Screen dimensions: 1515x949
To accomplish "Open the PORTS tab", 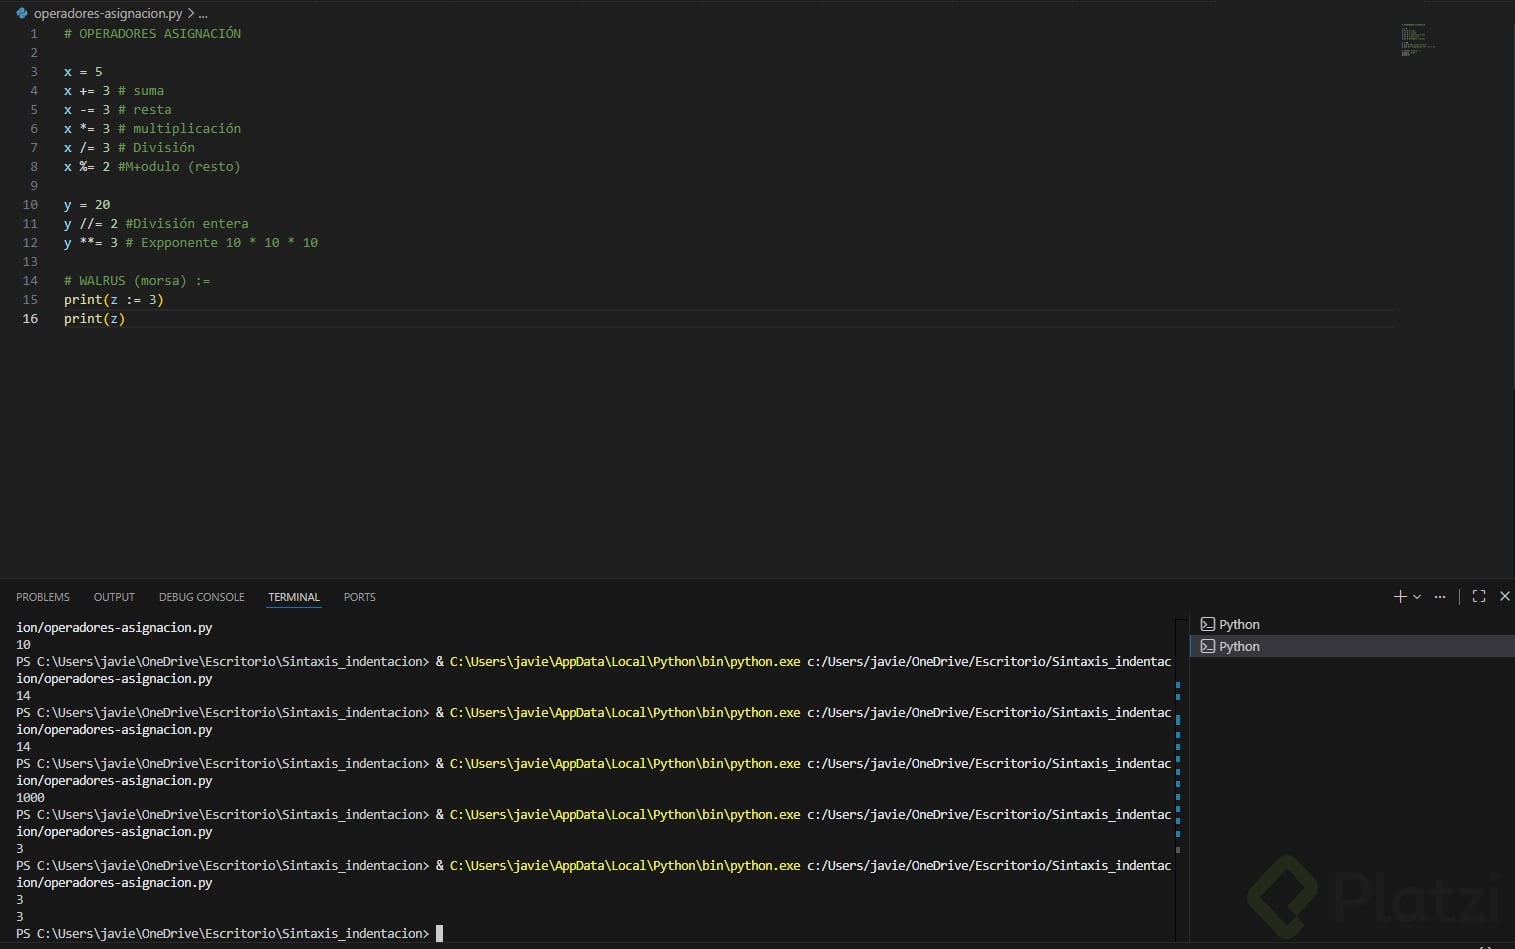I will pyautogui.click(x=359, y=597).
